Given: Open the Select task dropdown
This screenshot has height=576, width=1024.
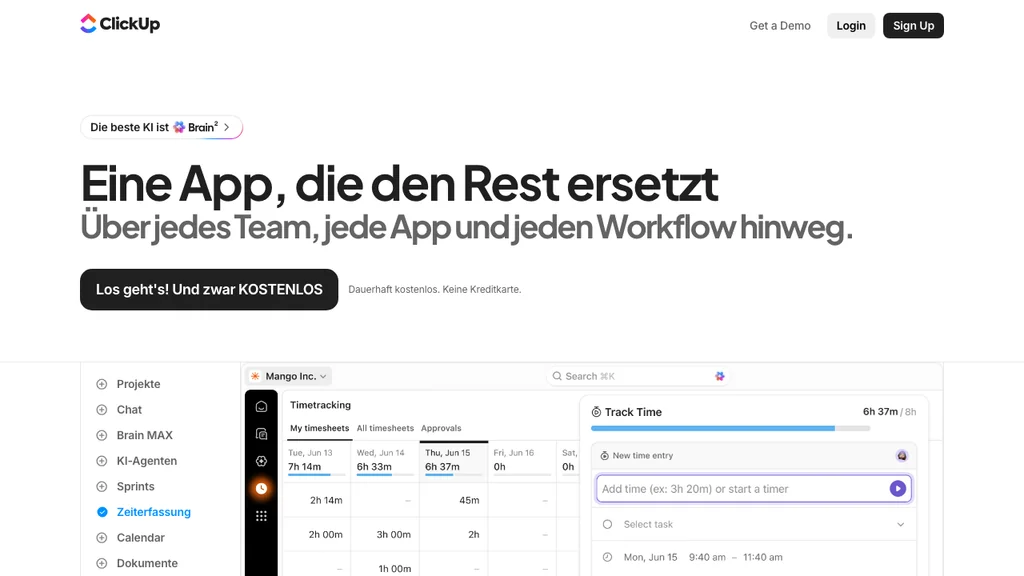Looking at the screenshot, I should click(x=754, y=524).
